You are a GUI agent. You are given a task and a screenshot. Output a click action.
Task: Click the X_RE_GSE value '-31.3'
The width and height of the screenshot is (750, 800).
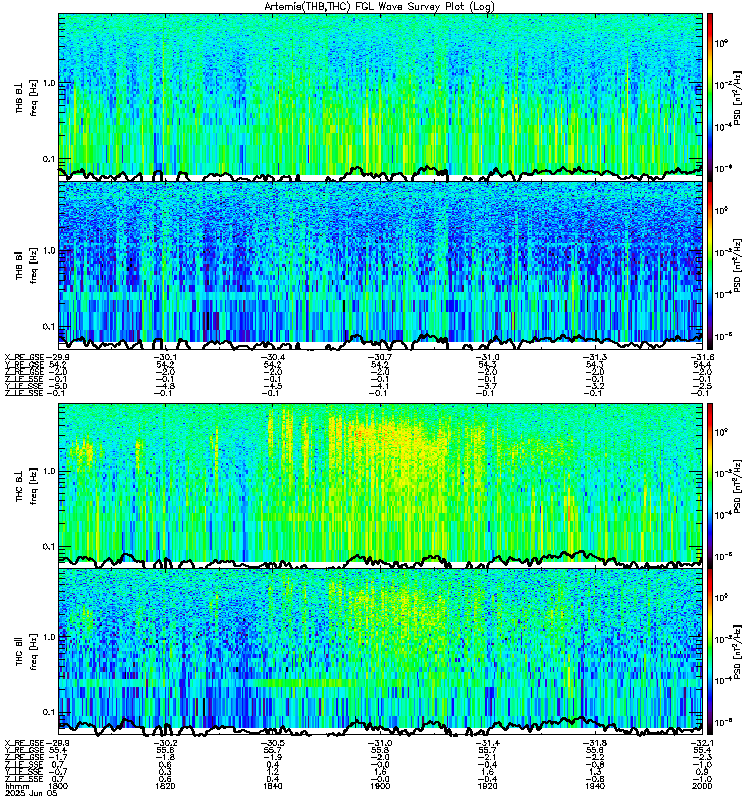point(595,357)
